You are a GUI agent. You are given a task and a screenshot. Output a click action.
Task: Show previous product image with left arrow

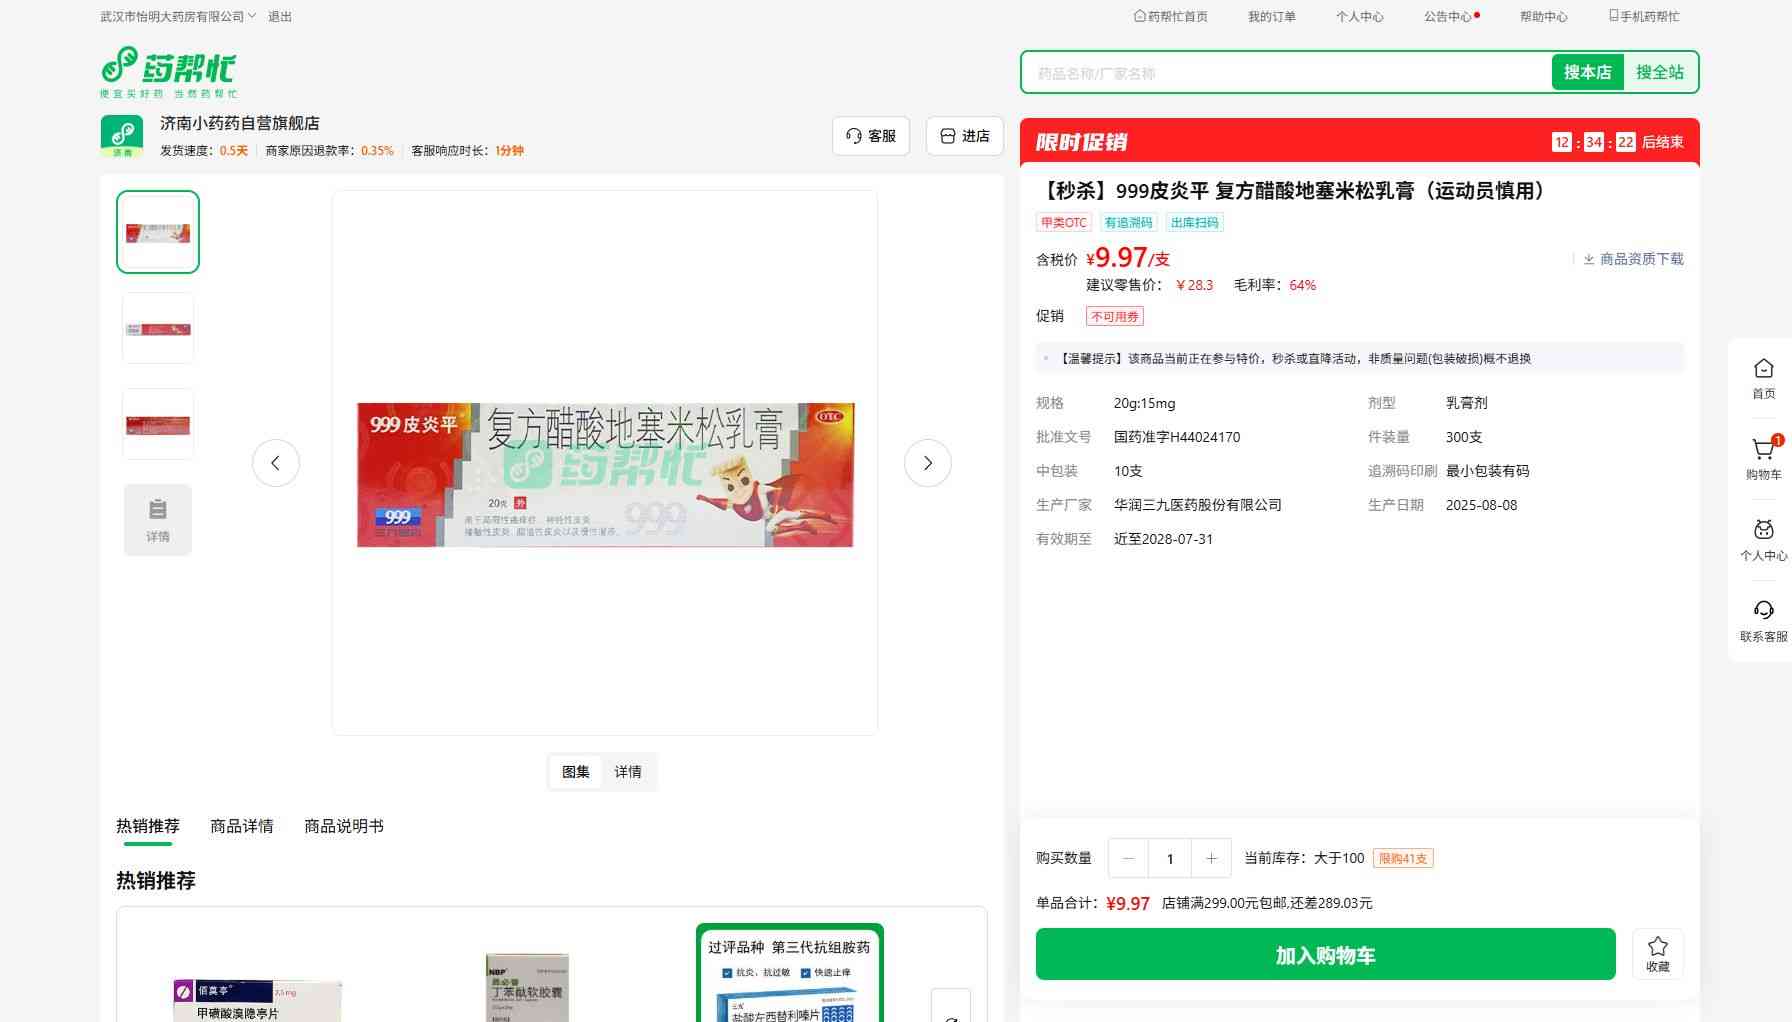click(x=276, y=463)
